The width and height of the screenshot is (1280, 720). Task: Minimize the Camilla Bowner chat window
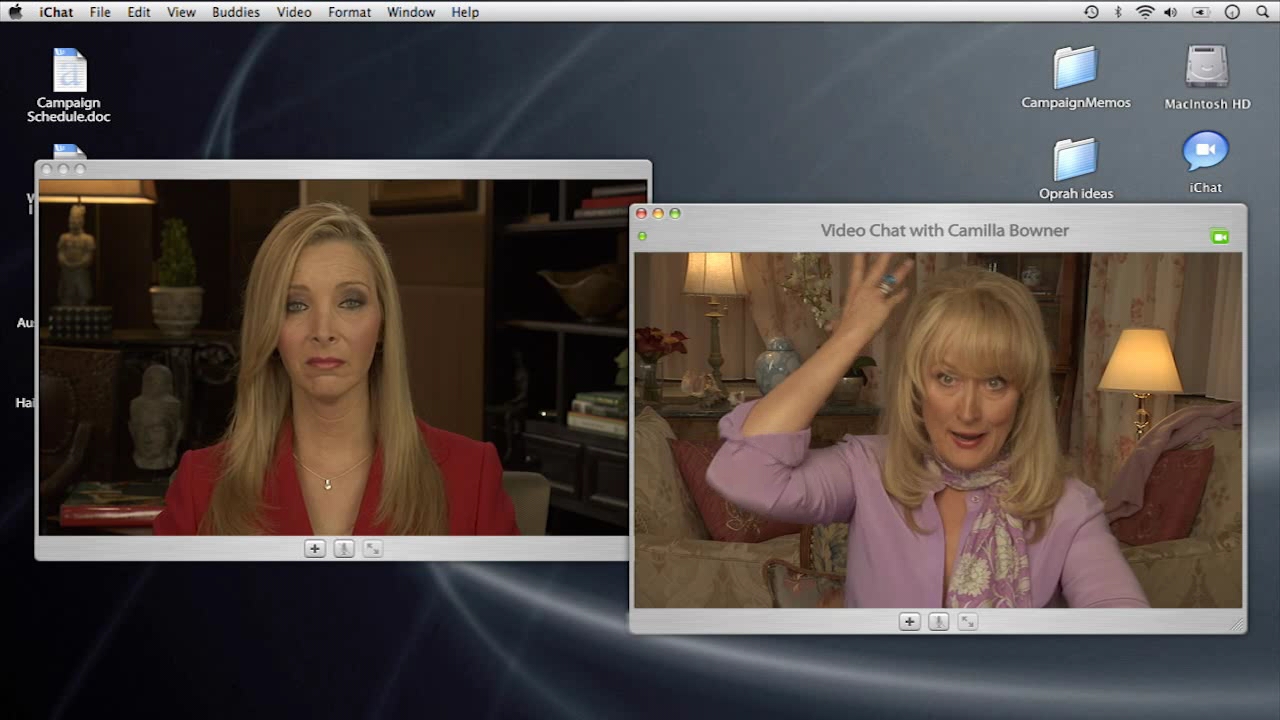pyautogui.click(x=658, y=214)
